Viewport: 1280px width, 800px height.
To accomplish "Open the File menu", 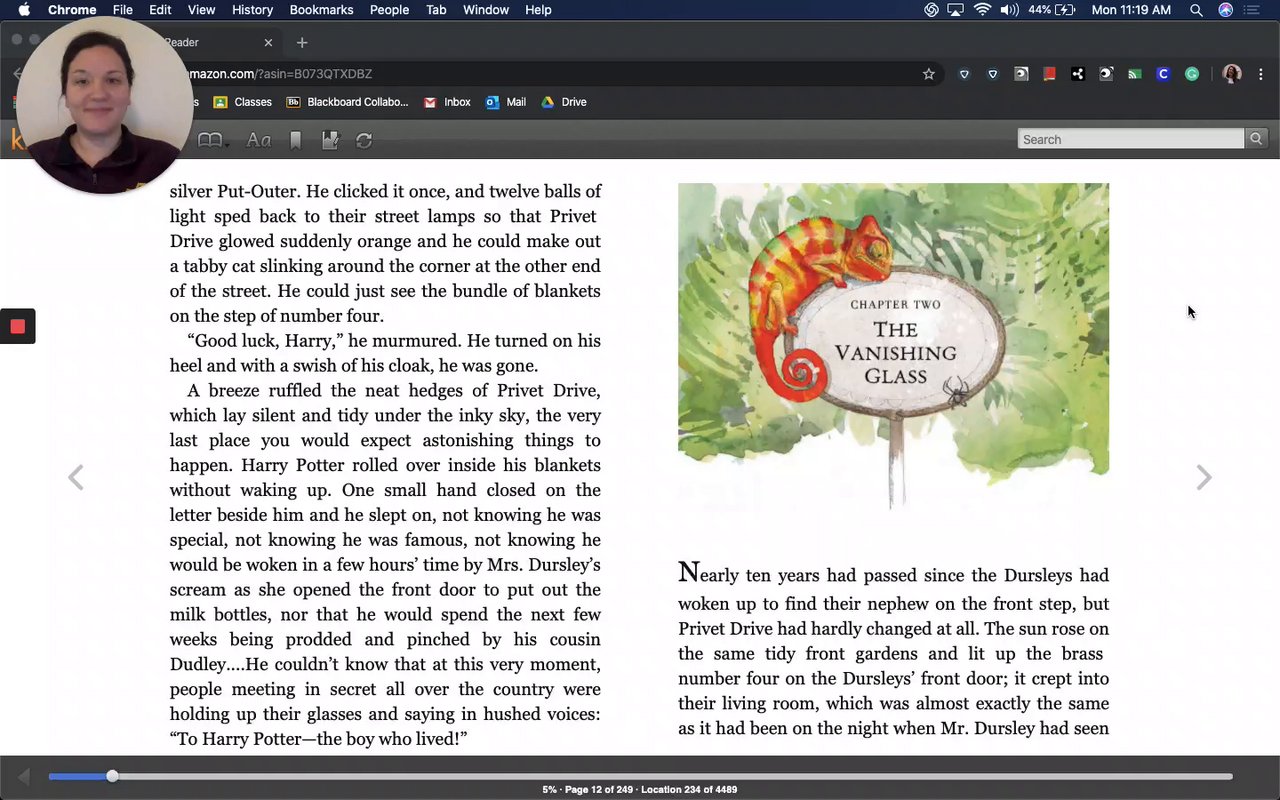I will click(x=123, y=10).
